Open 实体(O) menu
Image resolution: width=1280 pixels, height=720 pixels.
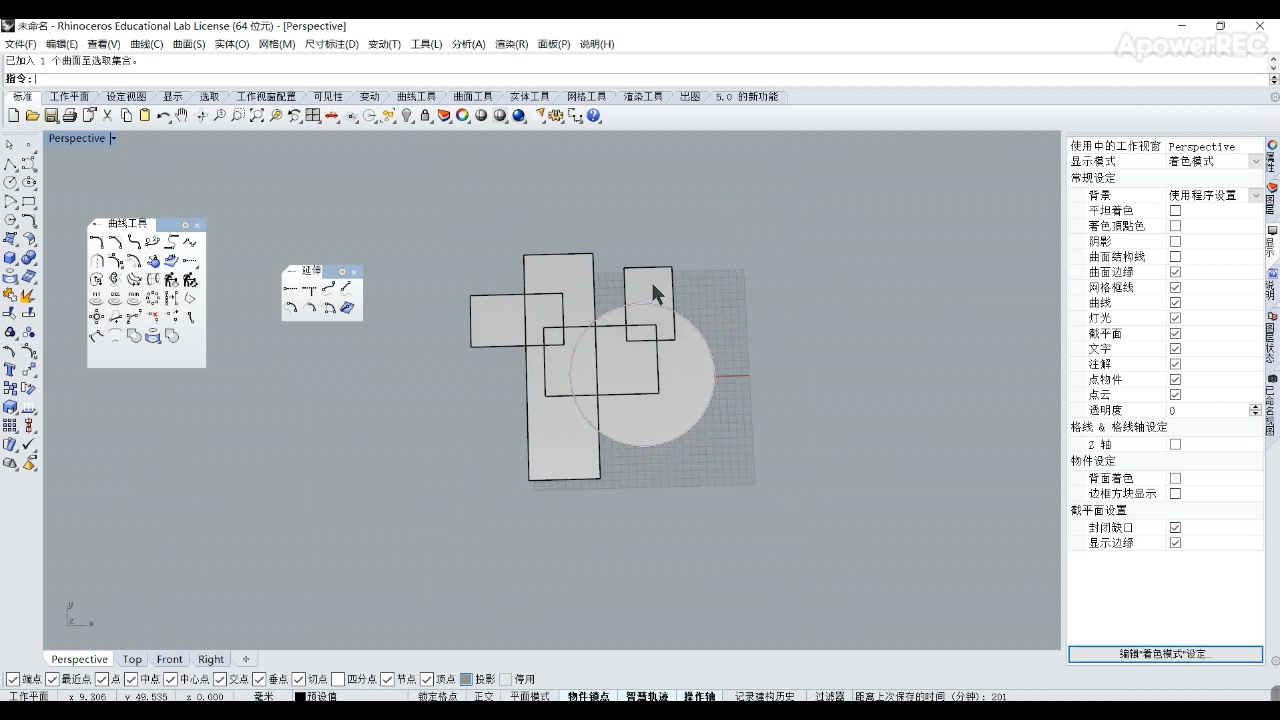point(231,44)
